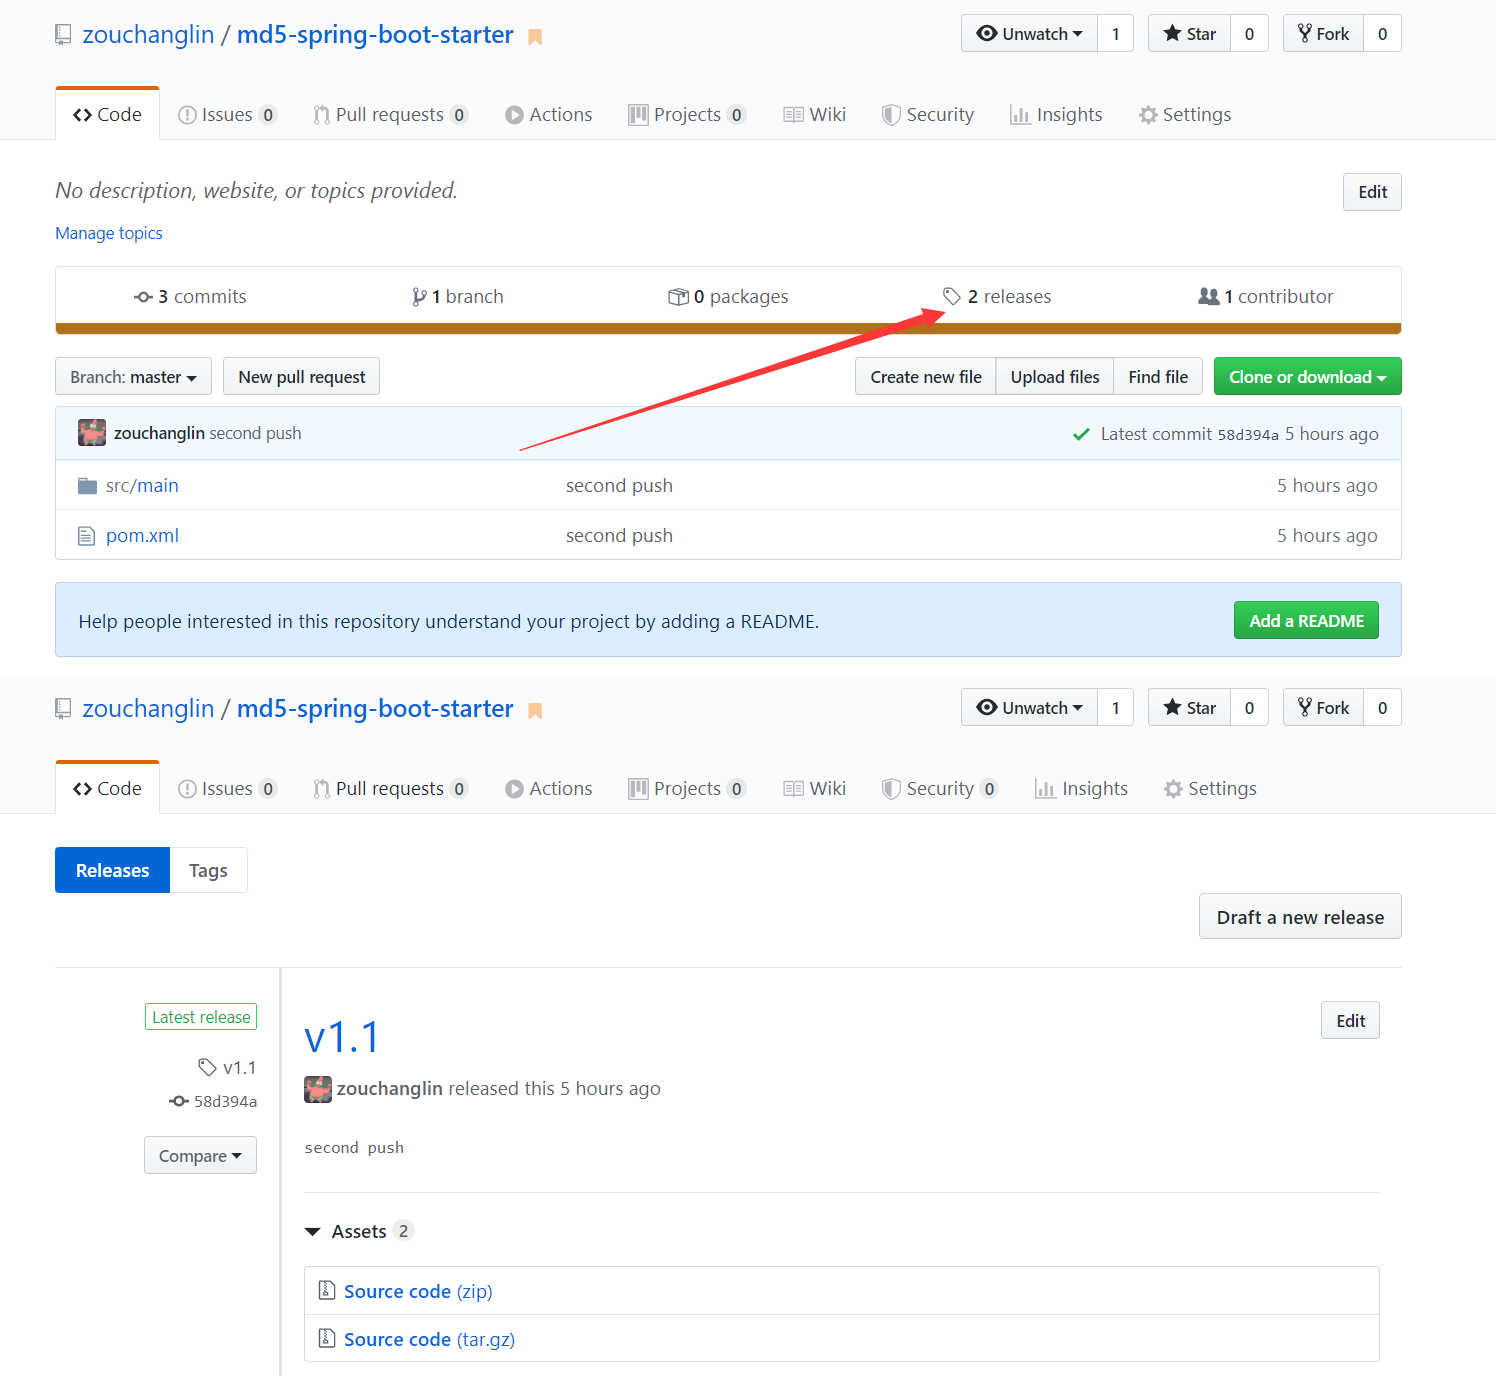This screenshot has width=1496, height=1376.
Task: Open the Compare dropdown for release v1.1
Action: click(x=200, y=1156)
